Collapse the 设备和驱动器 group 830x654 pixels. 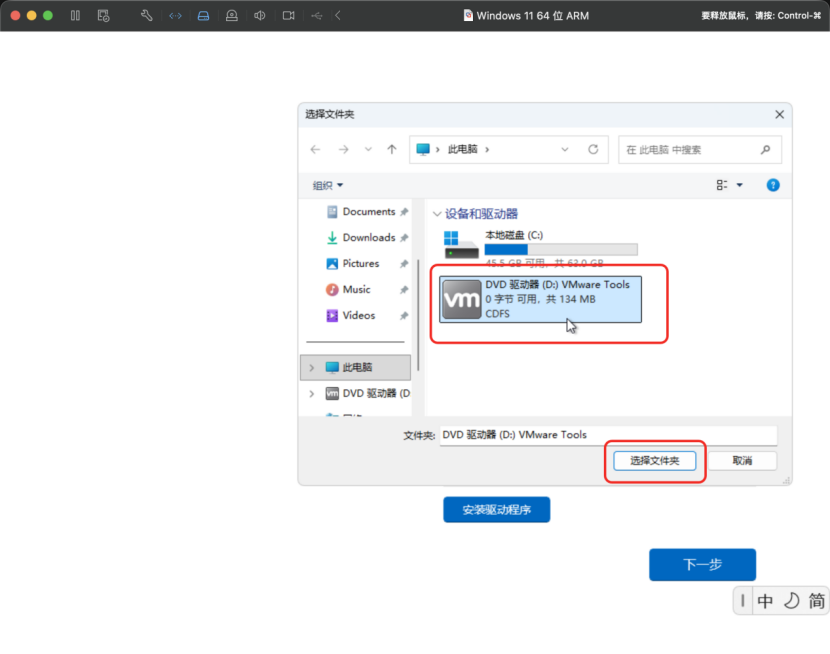(437, 214)
